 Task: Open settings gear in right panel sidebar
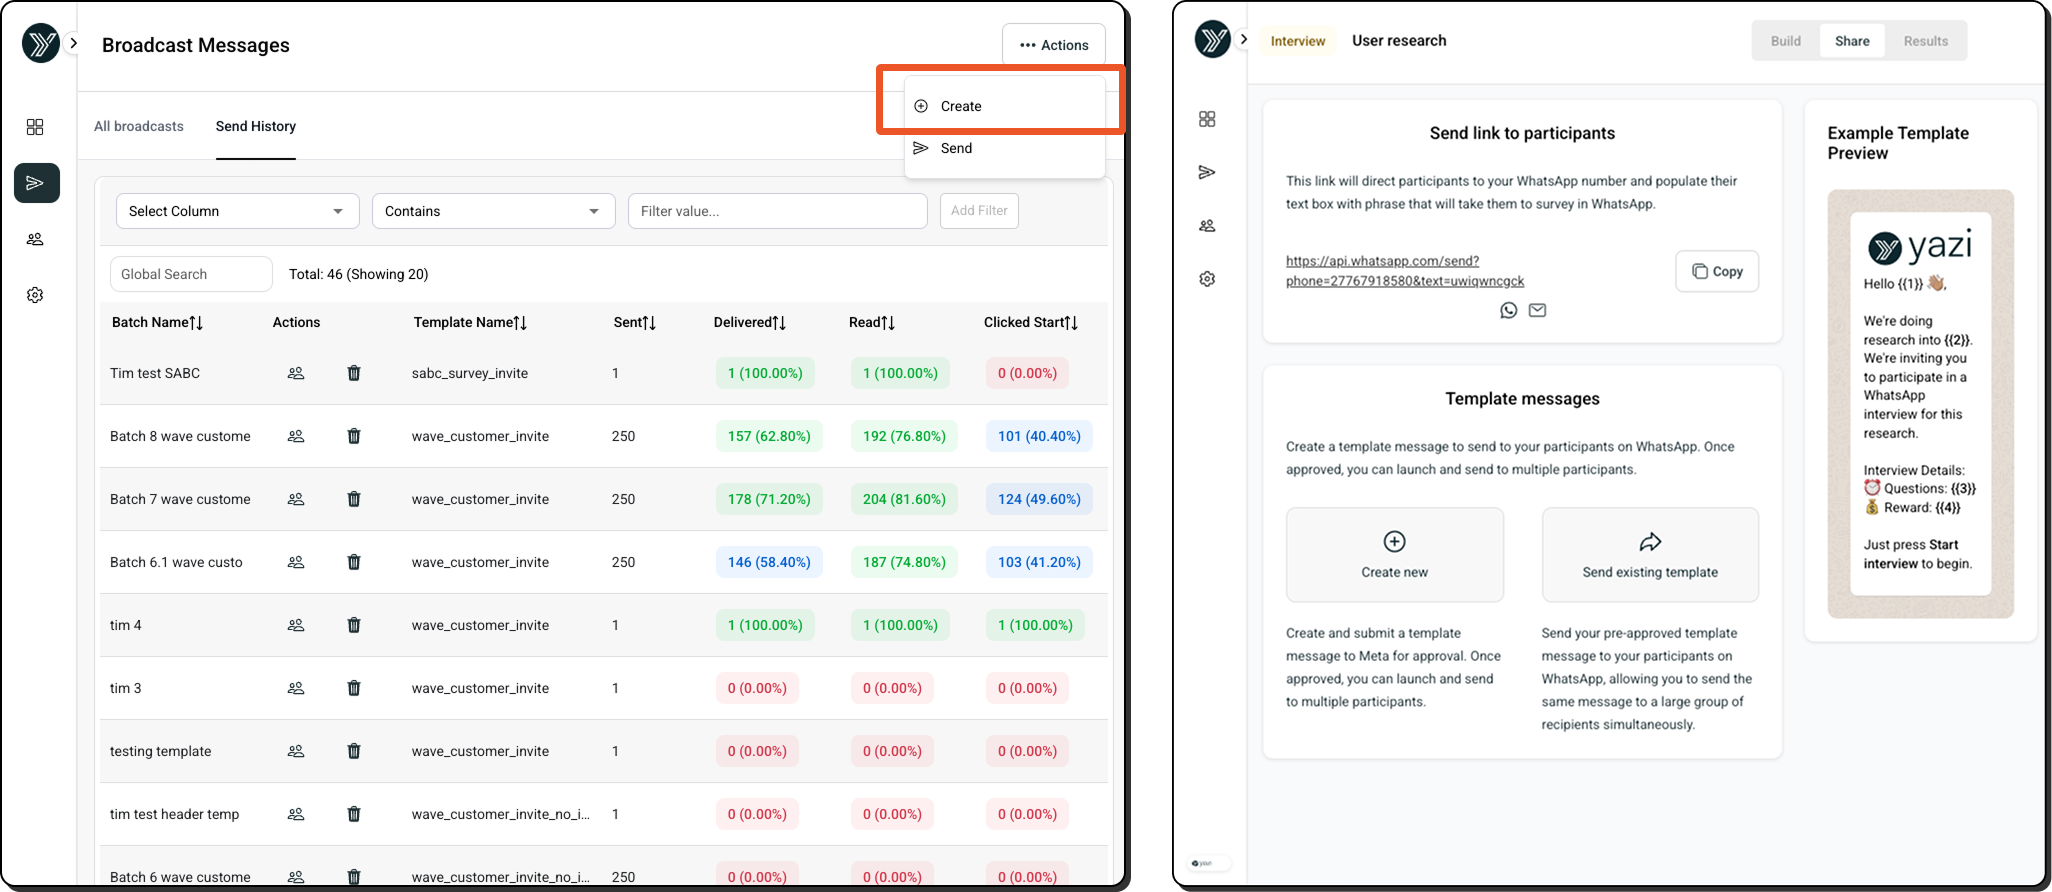[x=1207, y=279]
